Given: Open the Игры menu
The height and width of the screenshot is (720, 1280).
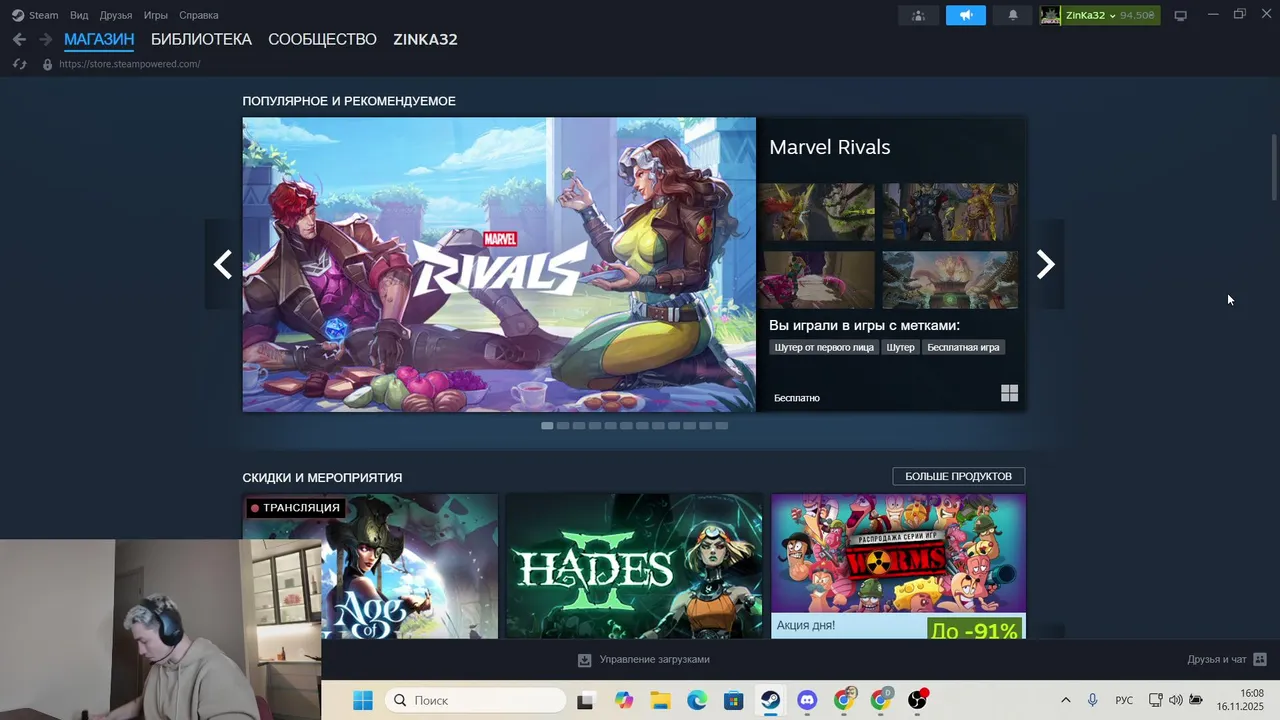Looking at the screenshot, I should tap(155, 15).
